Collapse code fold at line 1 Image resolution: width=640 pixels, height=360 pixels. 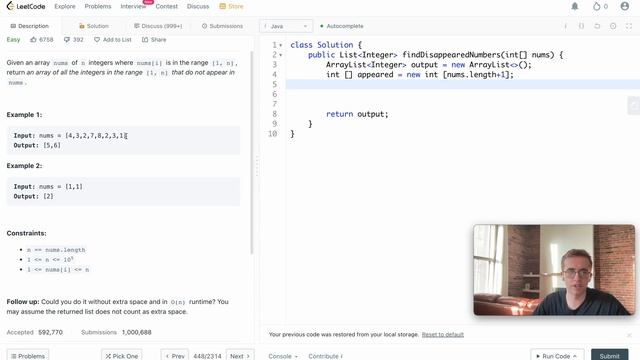tap(281, 45)
